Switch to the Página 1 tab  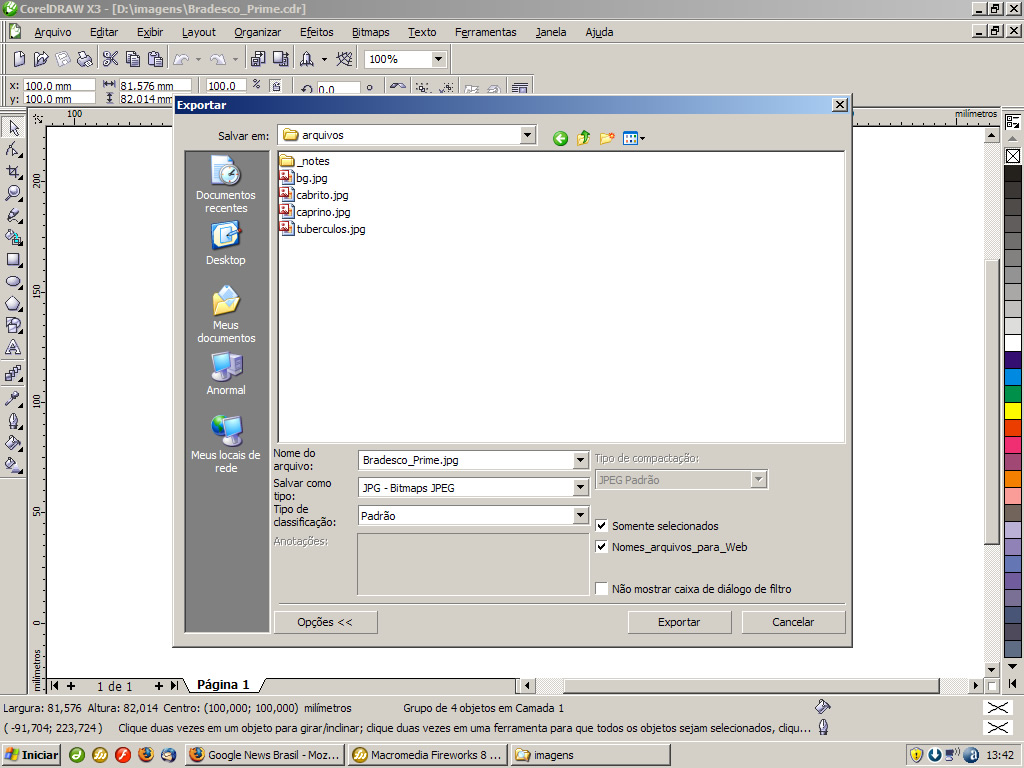(223, 684)
